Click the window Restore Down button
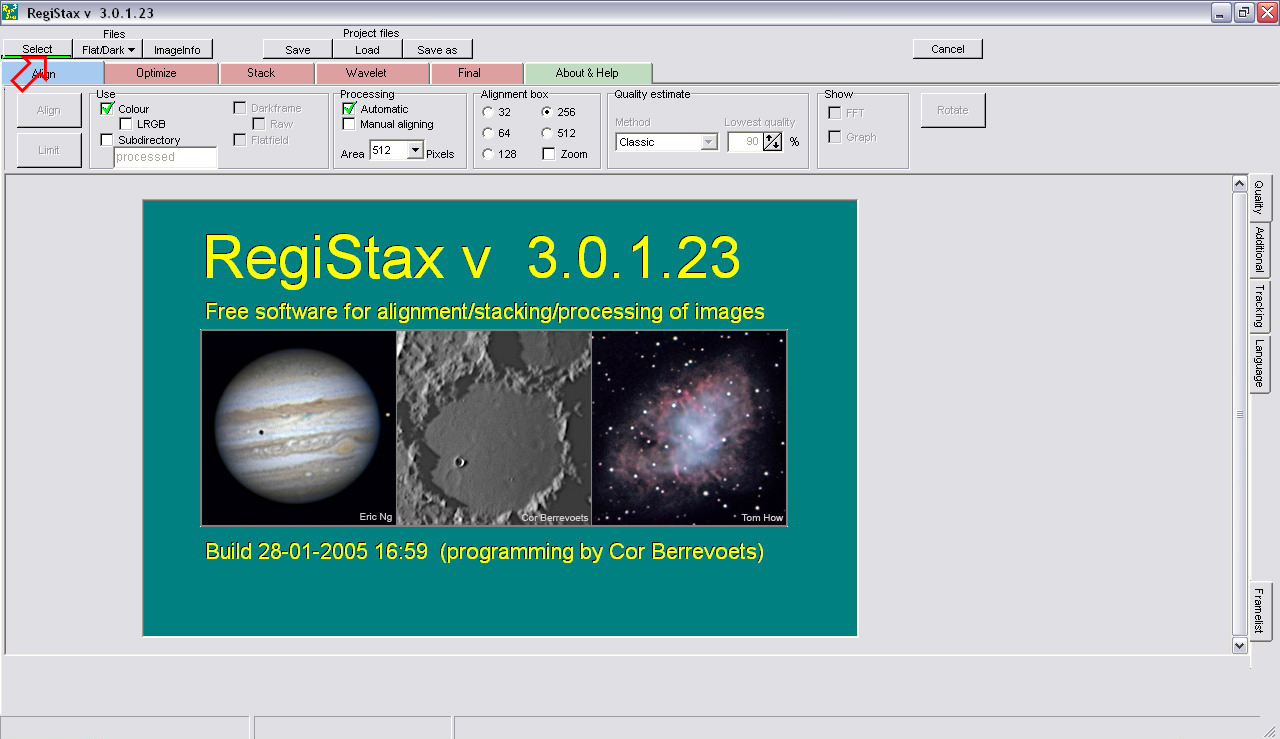 click(x=1244, y=12)
